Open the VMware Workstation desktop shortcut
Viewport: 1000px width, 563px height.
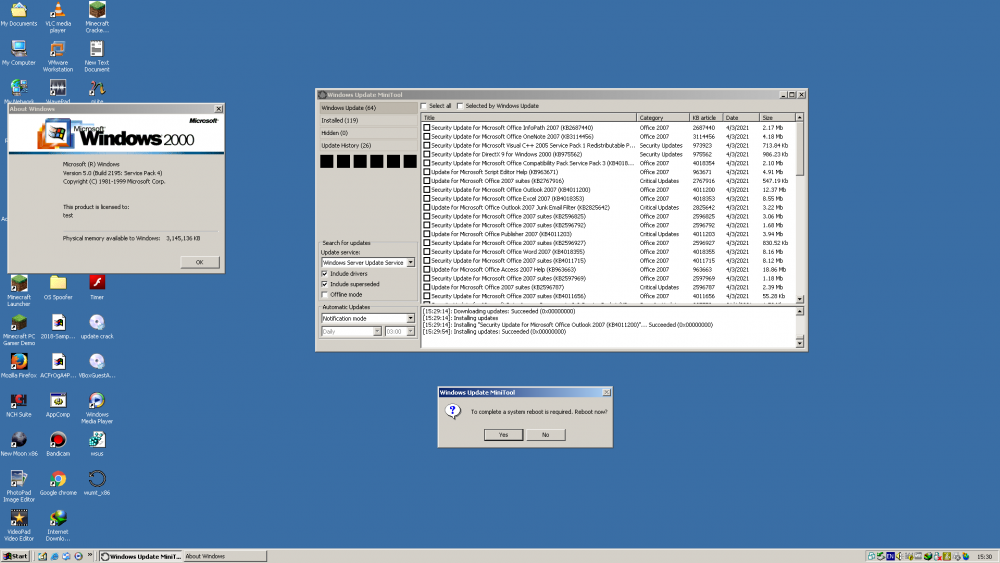[x=57, y=56]
